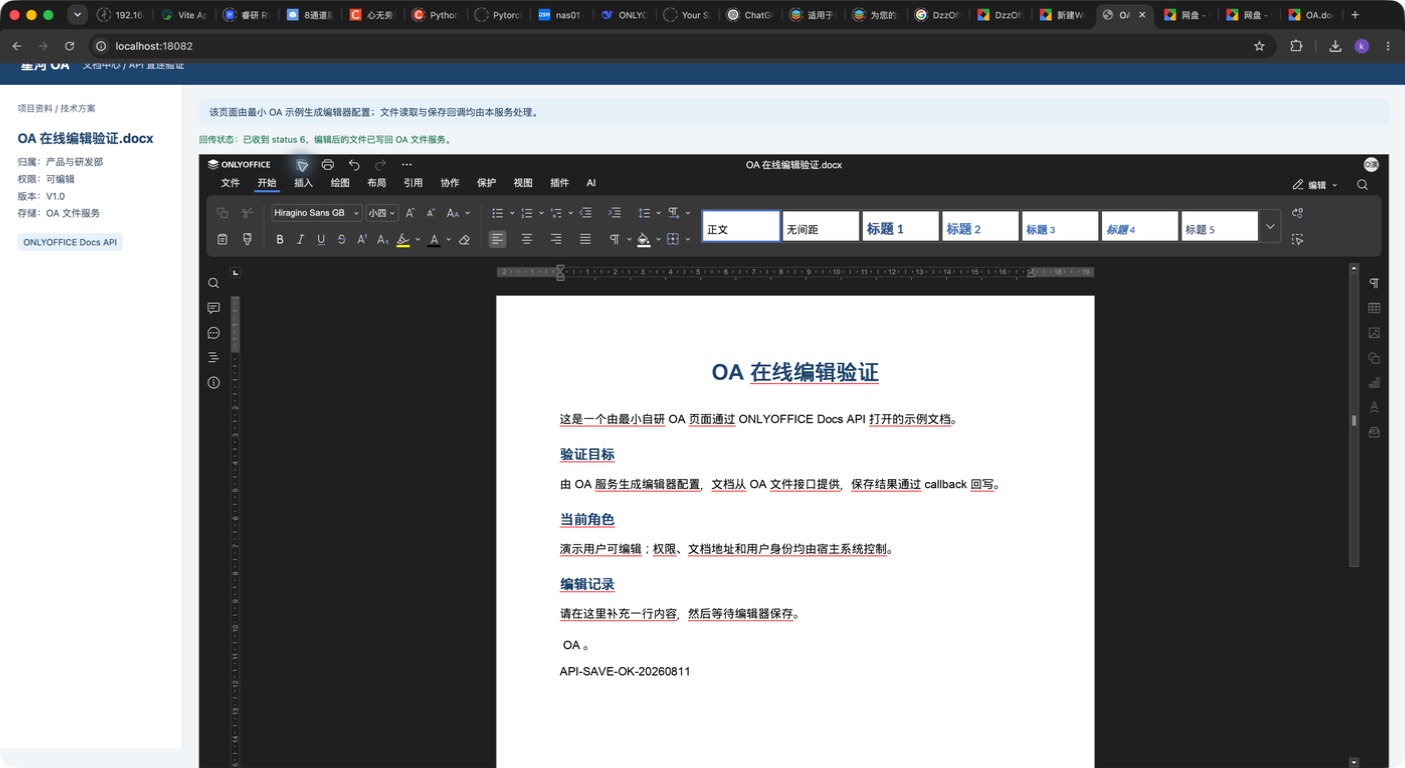Click the ONLYOFFICE Docs API tag

pyautogui.click(x=70, y=242)
